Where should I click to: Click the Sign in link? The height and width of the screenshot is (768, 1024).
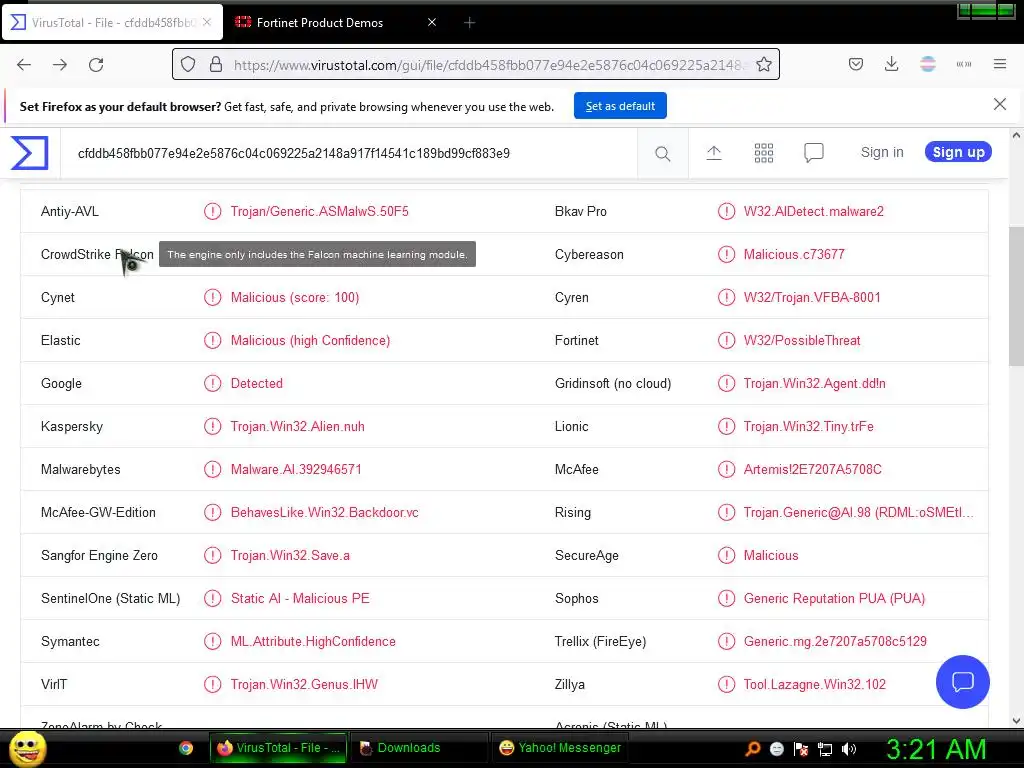pos(882,152)
